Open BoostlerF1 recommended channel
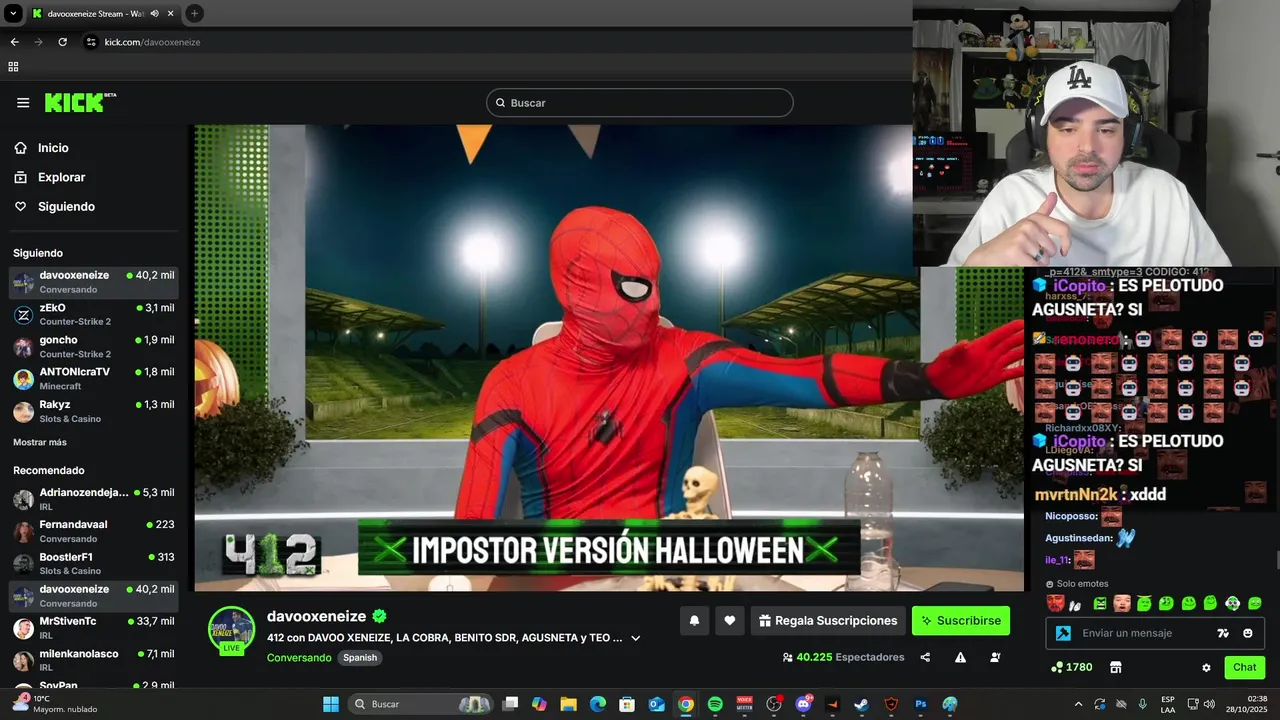 (94, 563)
